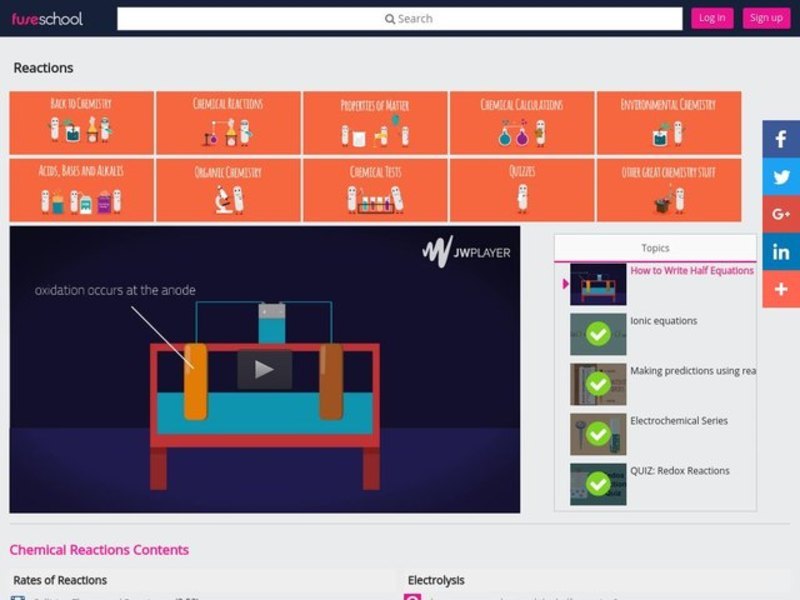Select the Back to Chemistry tile
800x600 pixels.
81,123
